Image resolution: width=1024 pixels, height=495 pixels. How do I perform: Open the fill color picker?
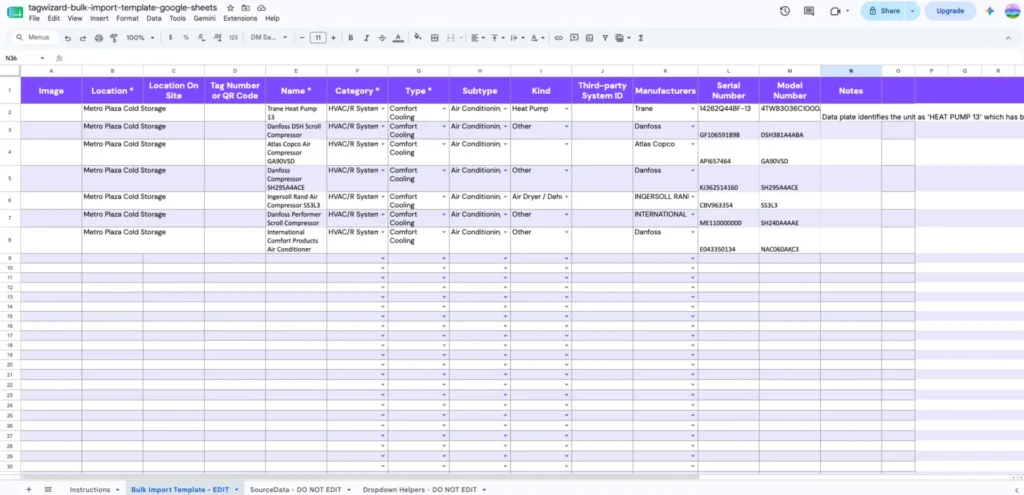[x=419, y=38]
